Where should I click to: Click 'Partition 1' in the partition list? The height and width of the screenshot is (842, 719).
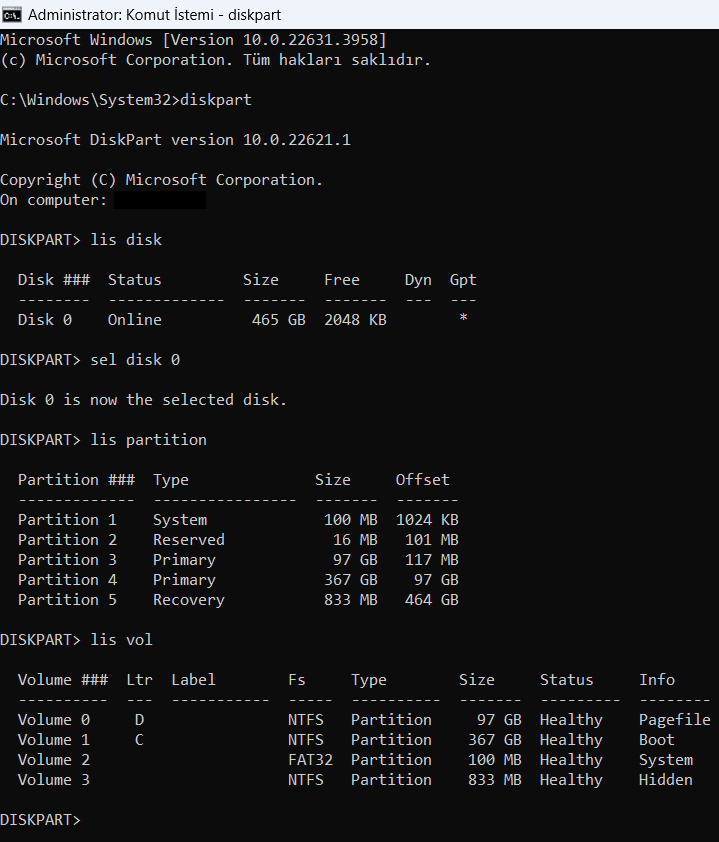coord(67,520)
